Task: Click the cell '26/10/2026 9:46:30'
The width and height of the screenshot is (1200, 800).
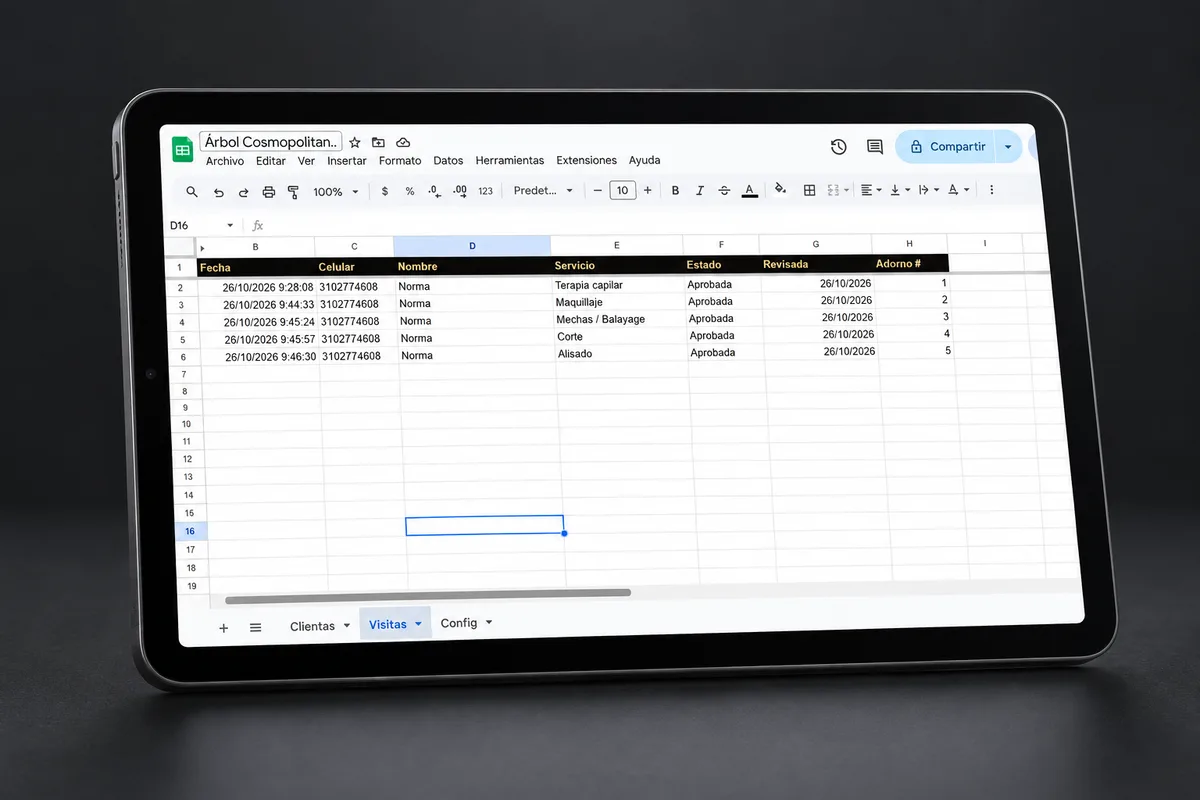Action: coord(260,356)
